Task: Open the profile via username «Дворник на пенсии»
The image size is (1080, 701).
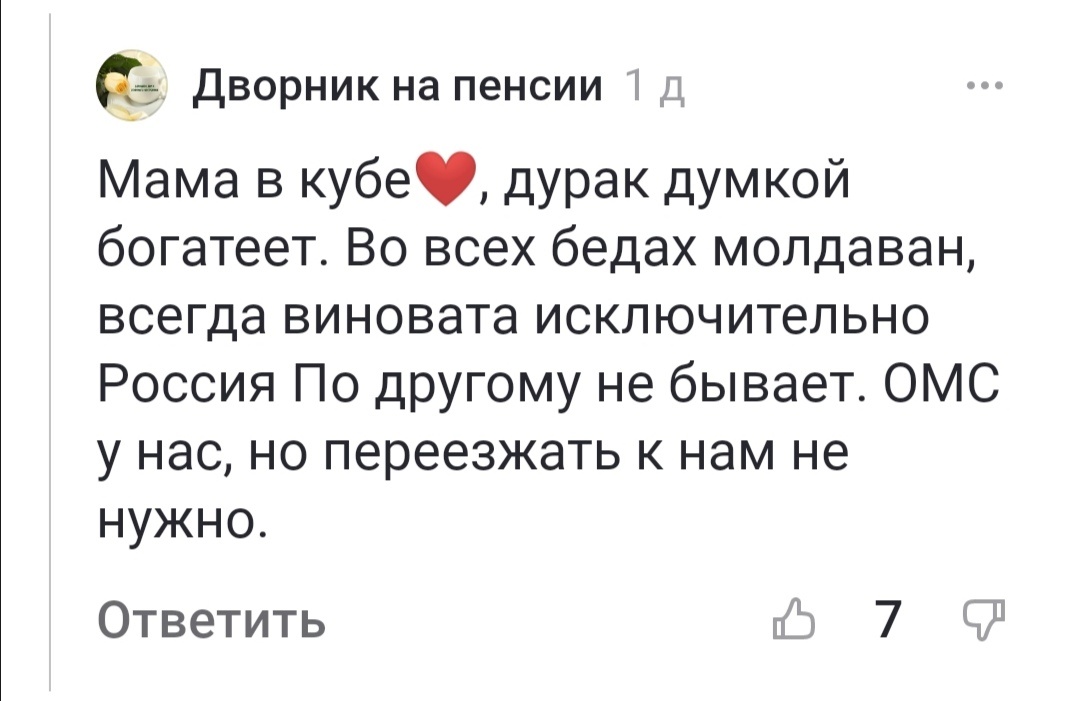Action: 398,88
